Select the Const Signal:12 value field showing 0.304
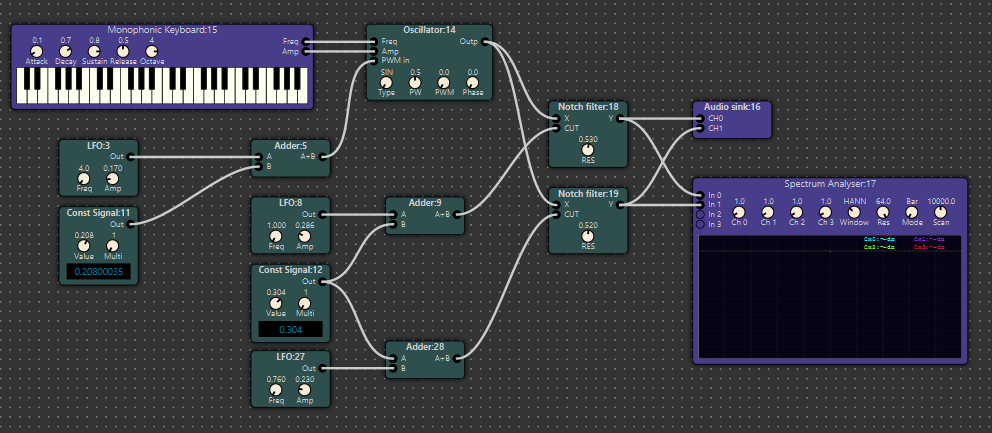 290,329
